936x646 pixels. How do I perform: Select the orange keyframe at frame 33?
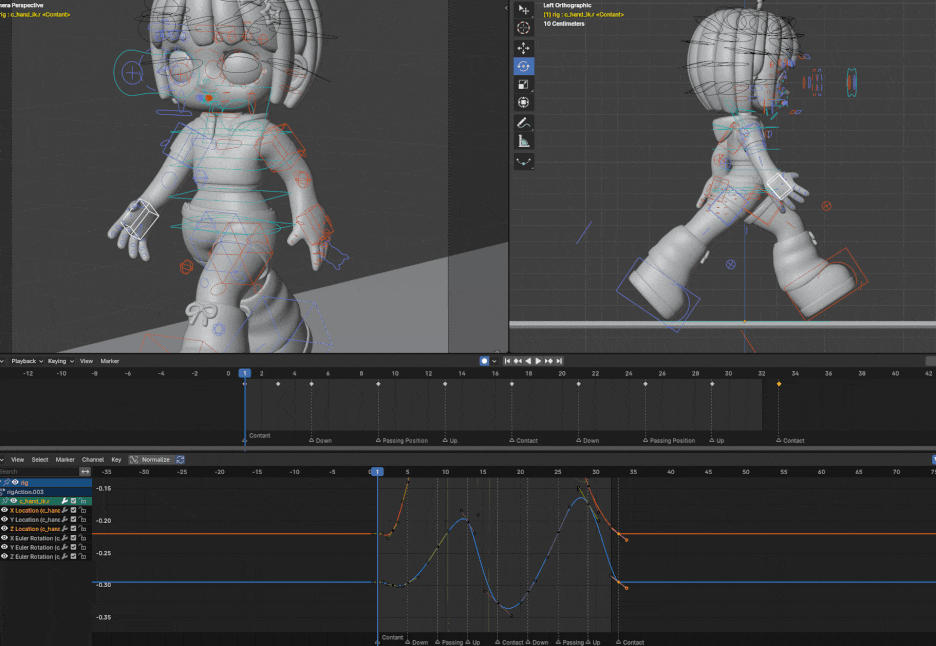pyautogui.click(x=779, y=384)
